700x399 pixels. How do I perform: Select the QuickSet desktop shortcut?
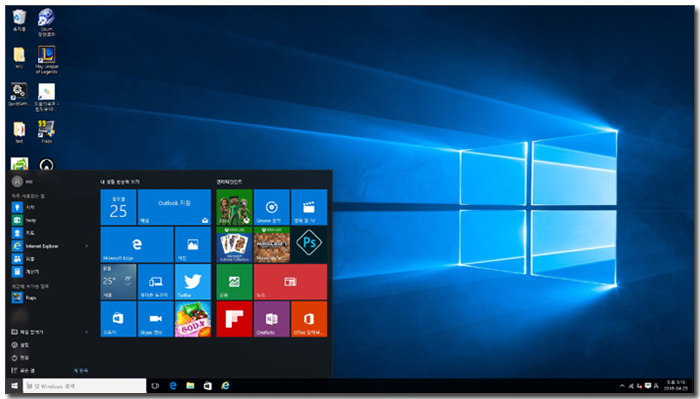click(x=19, y=95)
